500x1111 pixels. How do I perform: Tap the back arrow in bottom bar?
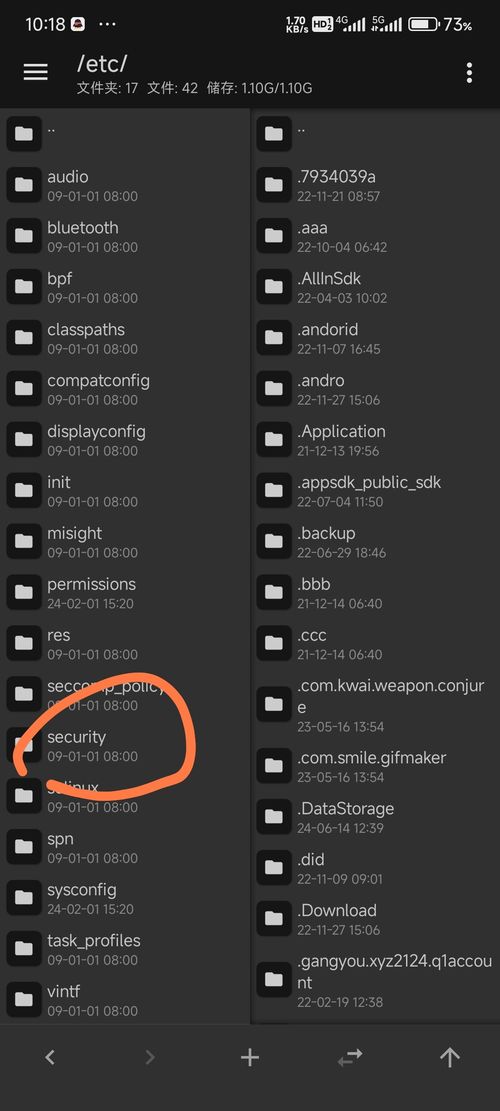[50, 1058]
